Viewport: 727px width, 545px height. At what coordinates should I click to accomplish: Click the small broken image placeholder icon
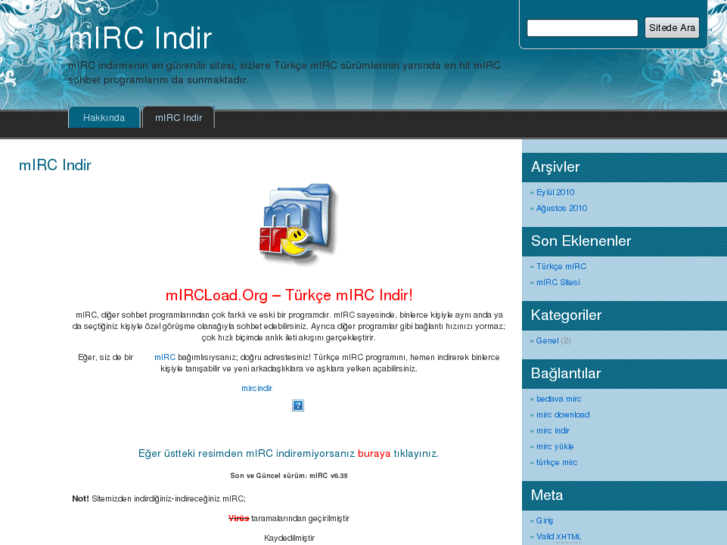click(298, 405)
